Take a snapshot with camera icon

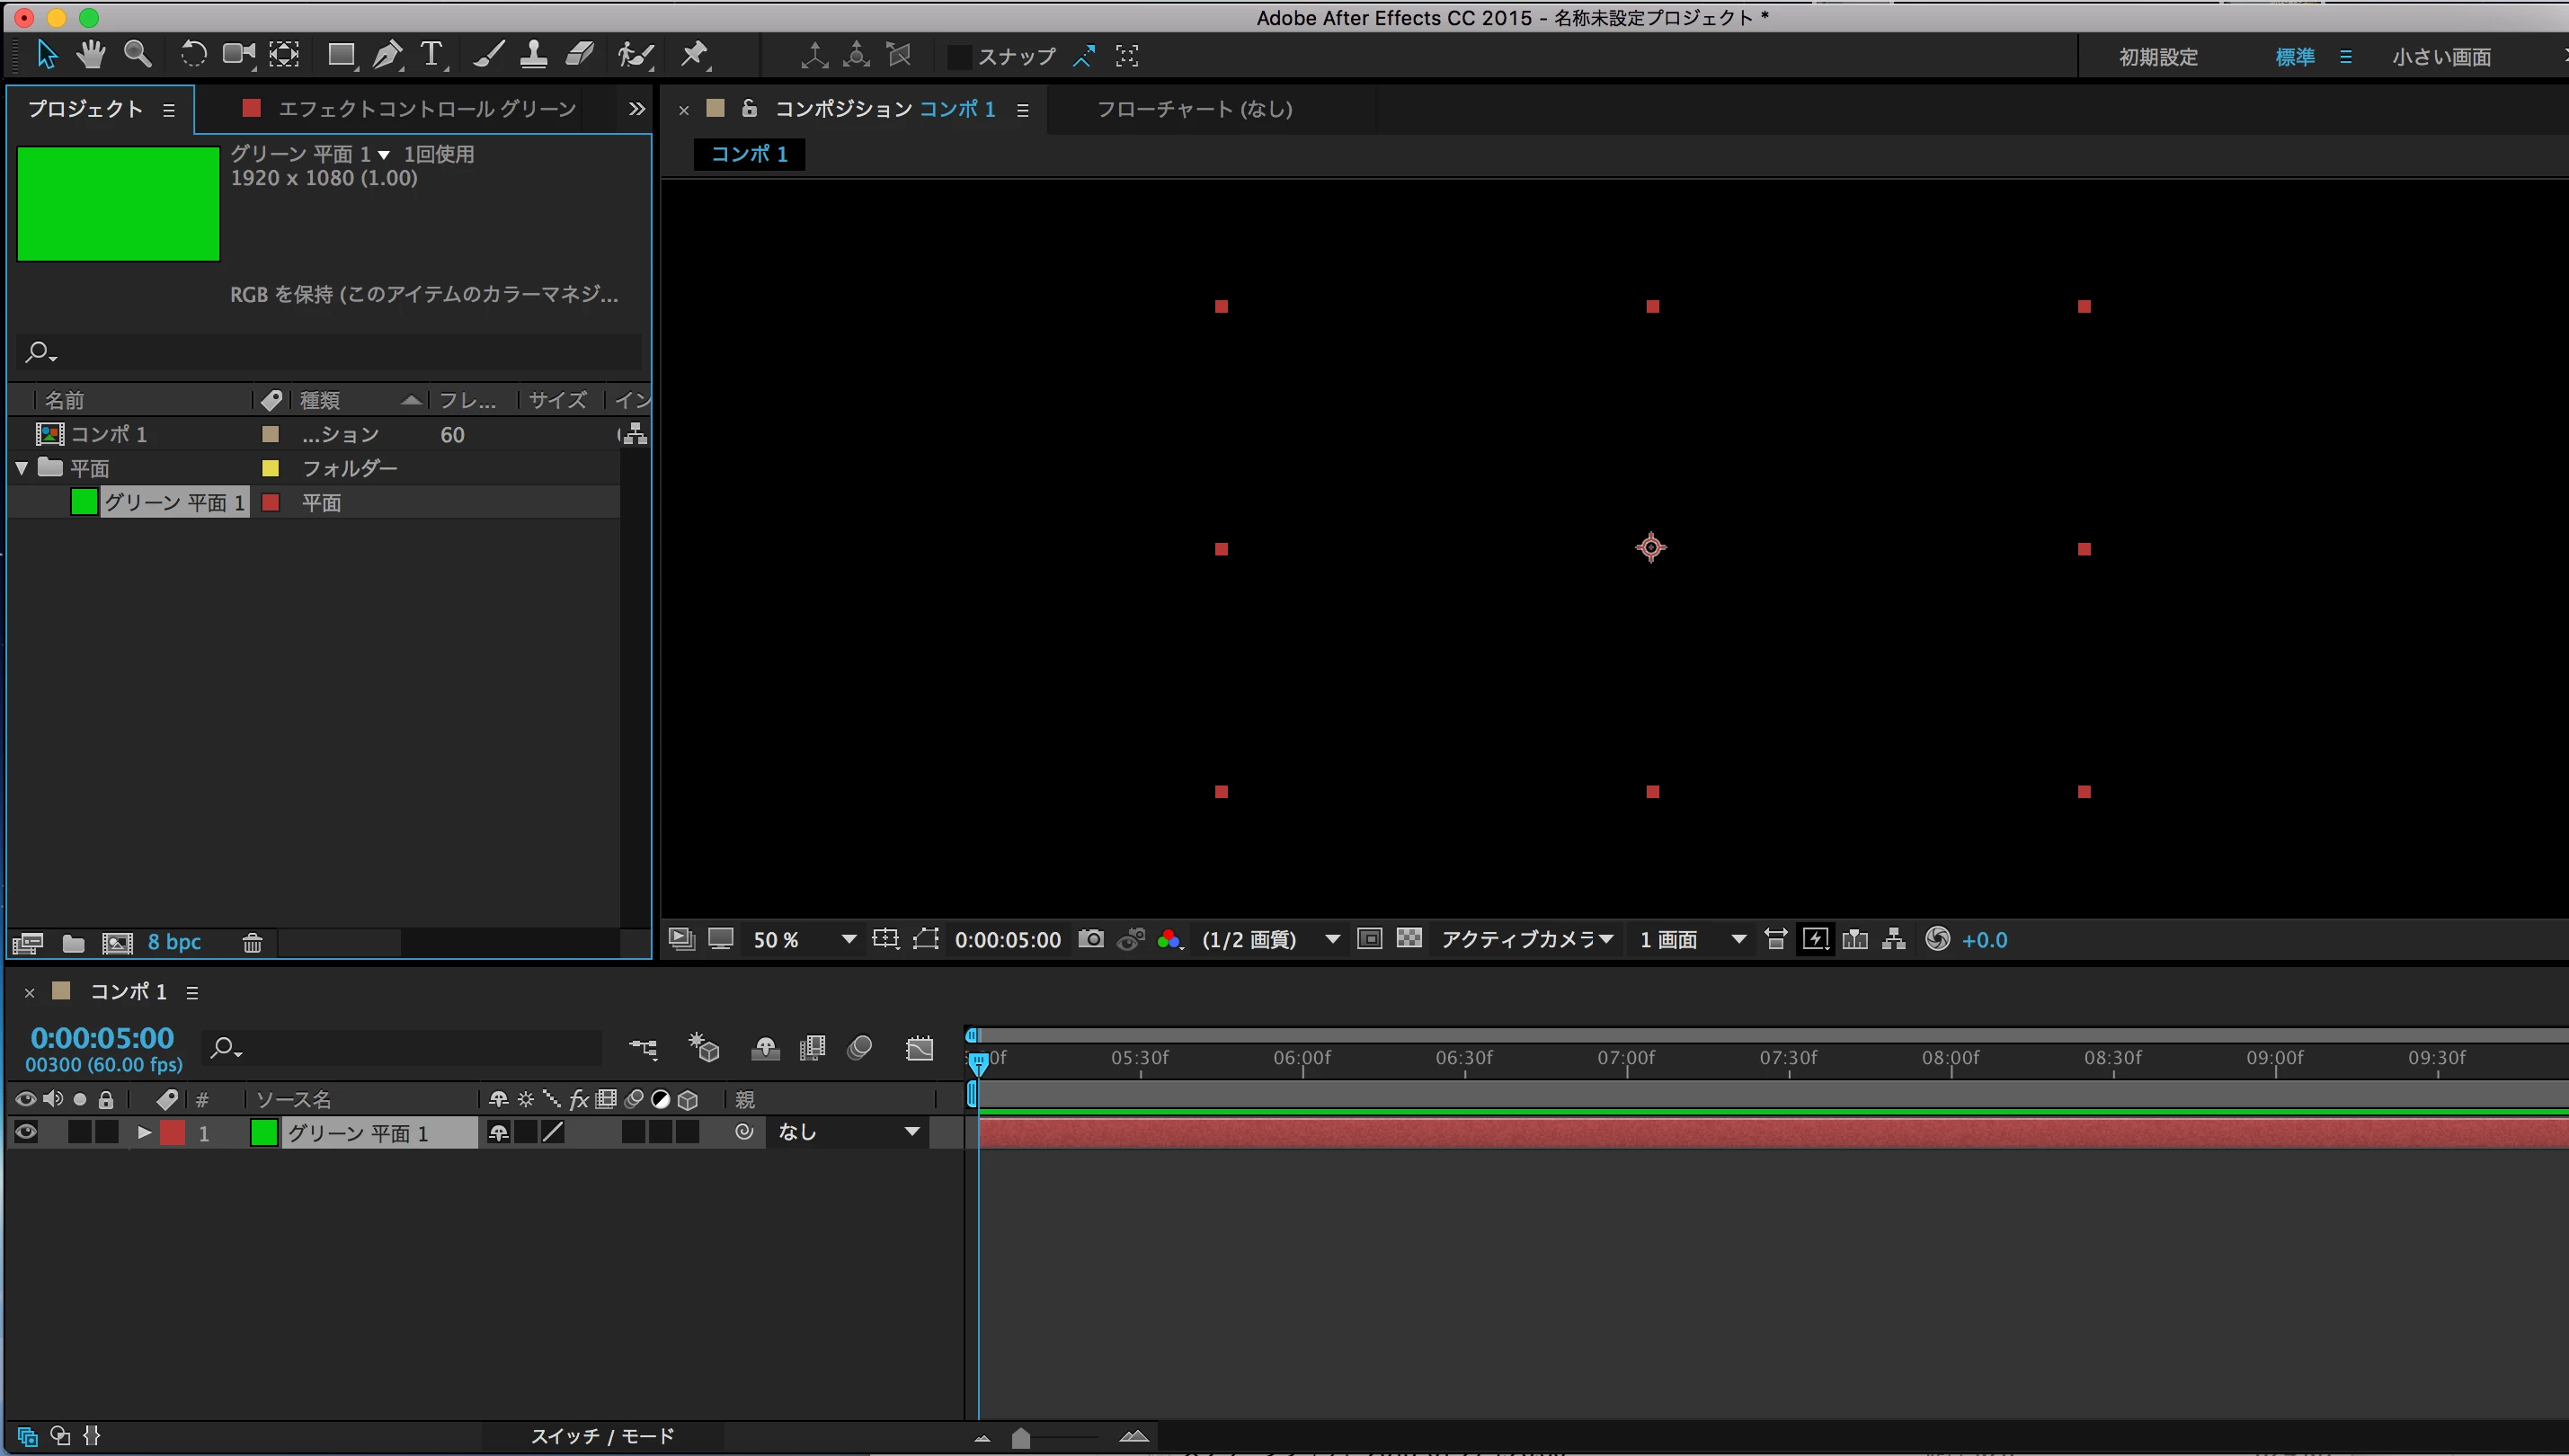coord(1091,939)
